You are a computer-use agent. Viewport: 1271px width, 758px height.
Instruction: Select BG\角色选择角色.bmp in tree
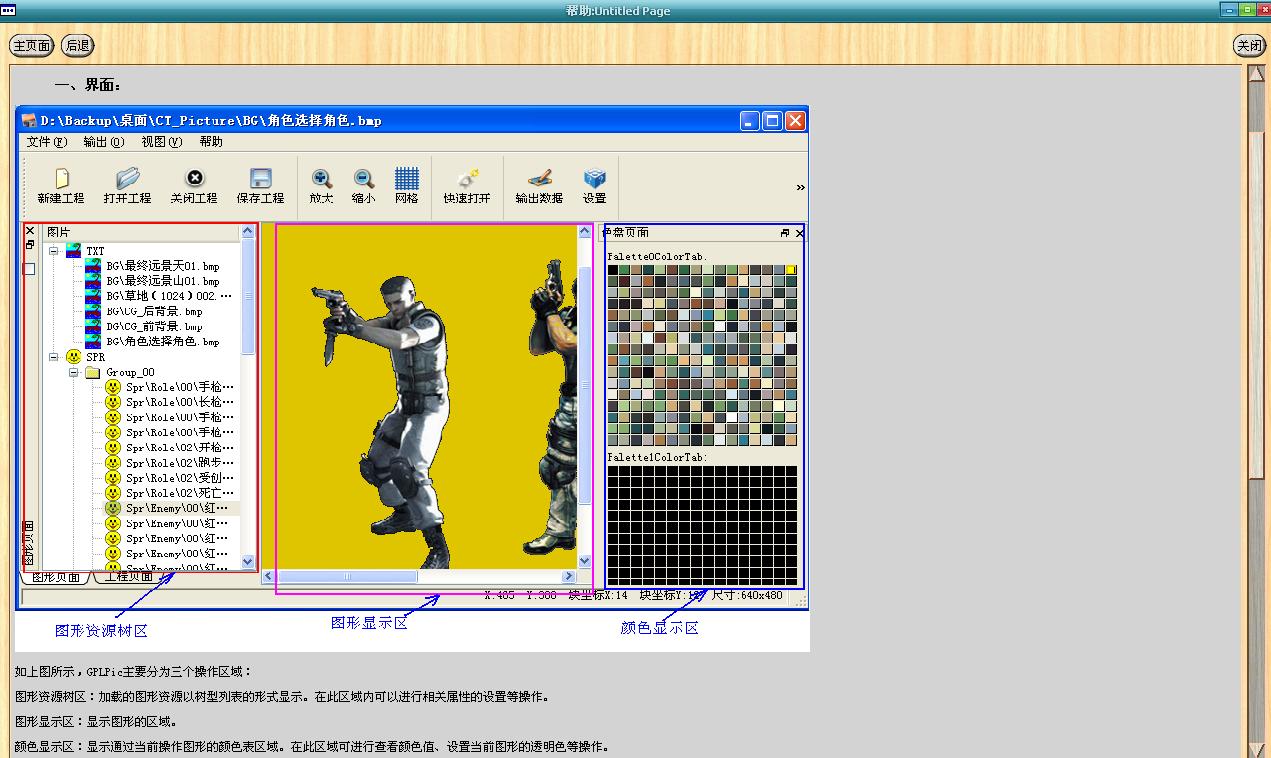163,342
